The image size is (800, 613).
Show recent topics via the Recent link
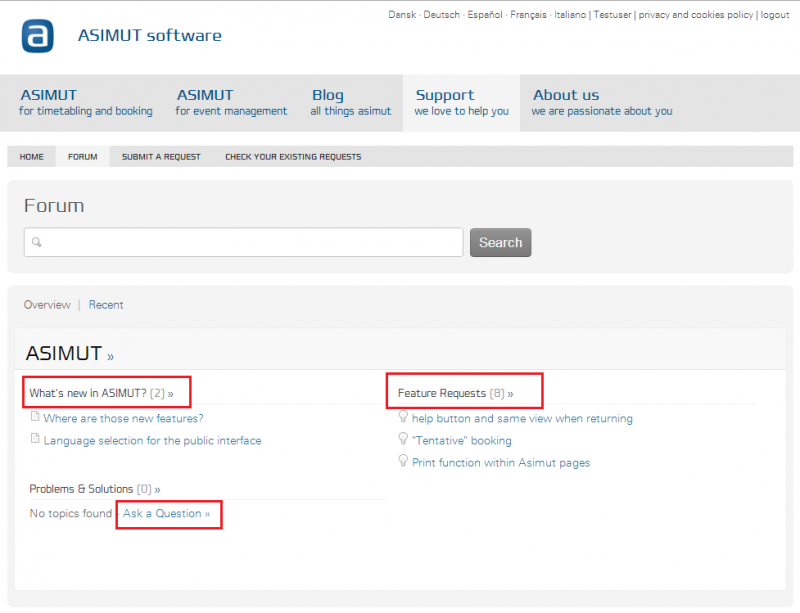(106, 304)
